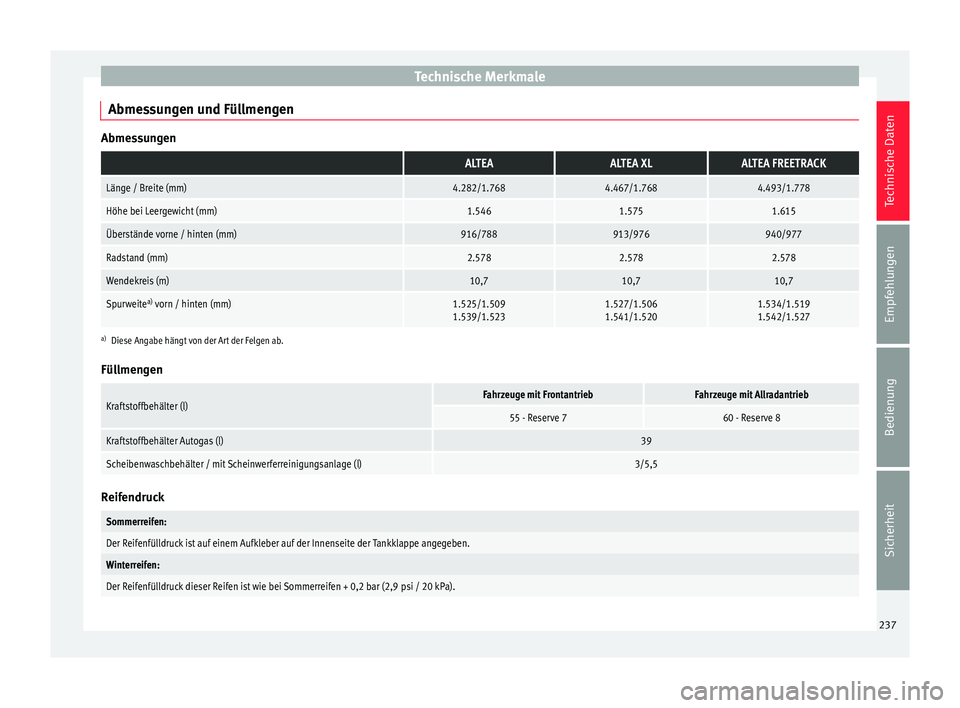Open the Technische Daten side tab
The image size is (960, 708).
pos(892,161)
